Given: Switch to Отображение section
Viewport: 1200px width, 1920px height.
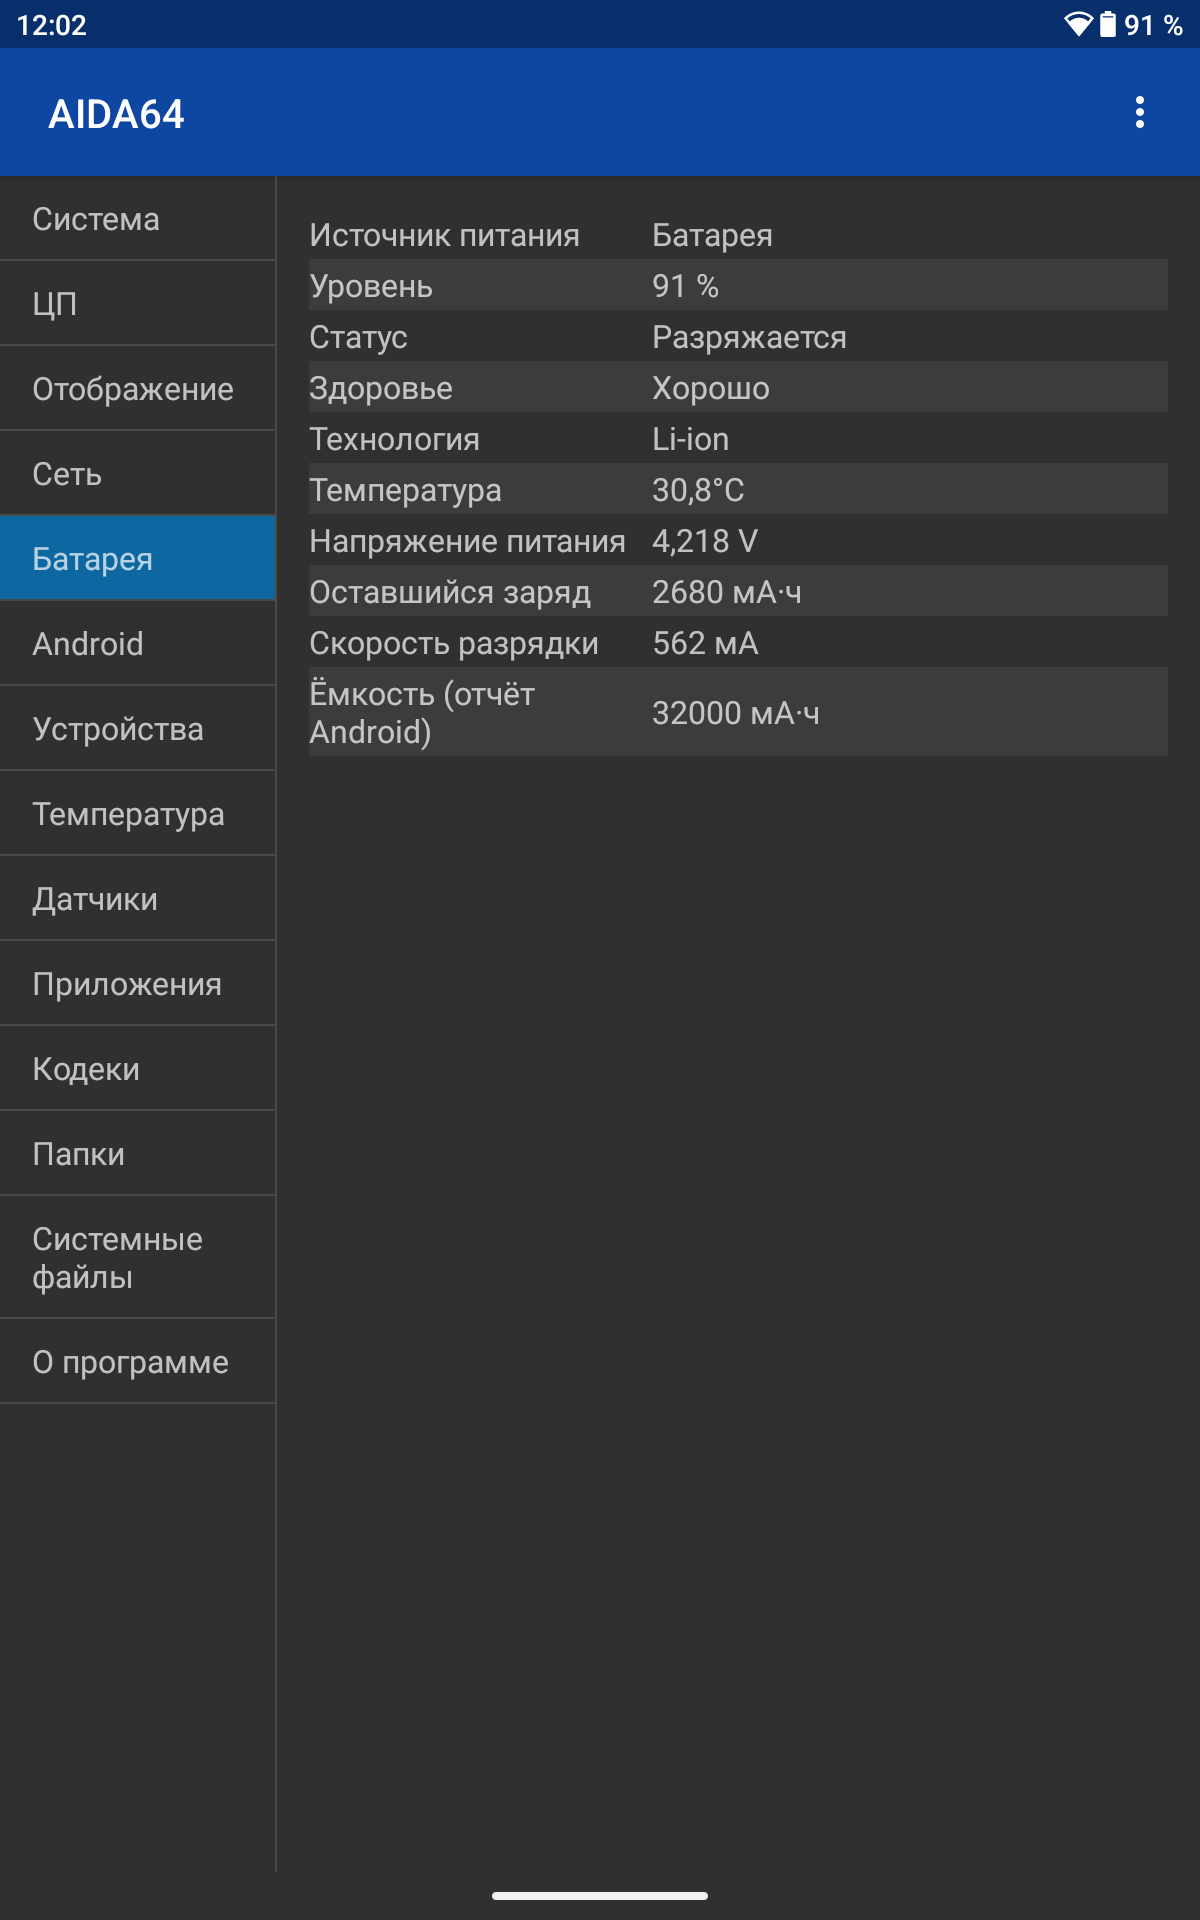Looking at the screenshot, I should point(138,389).
